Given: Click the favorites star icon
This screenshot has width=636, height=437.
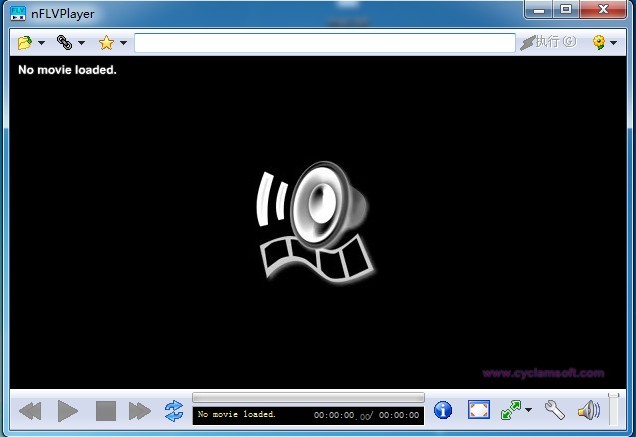Looking at the screenshot, I should pos(106,43).
